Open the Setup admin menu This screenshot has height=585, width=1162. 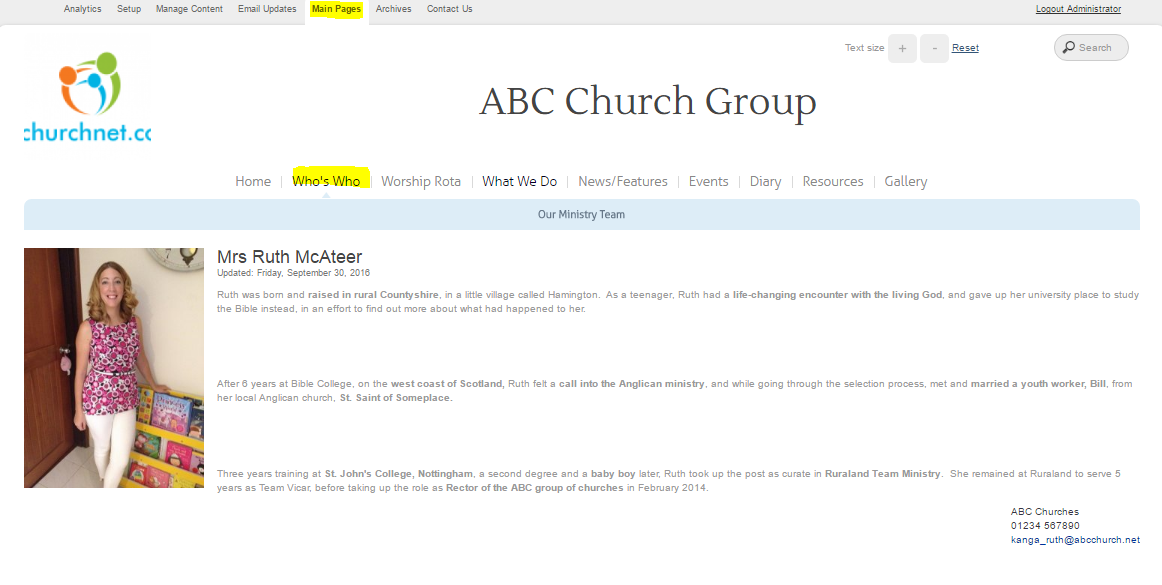[x=129, y=9]
